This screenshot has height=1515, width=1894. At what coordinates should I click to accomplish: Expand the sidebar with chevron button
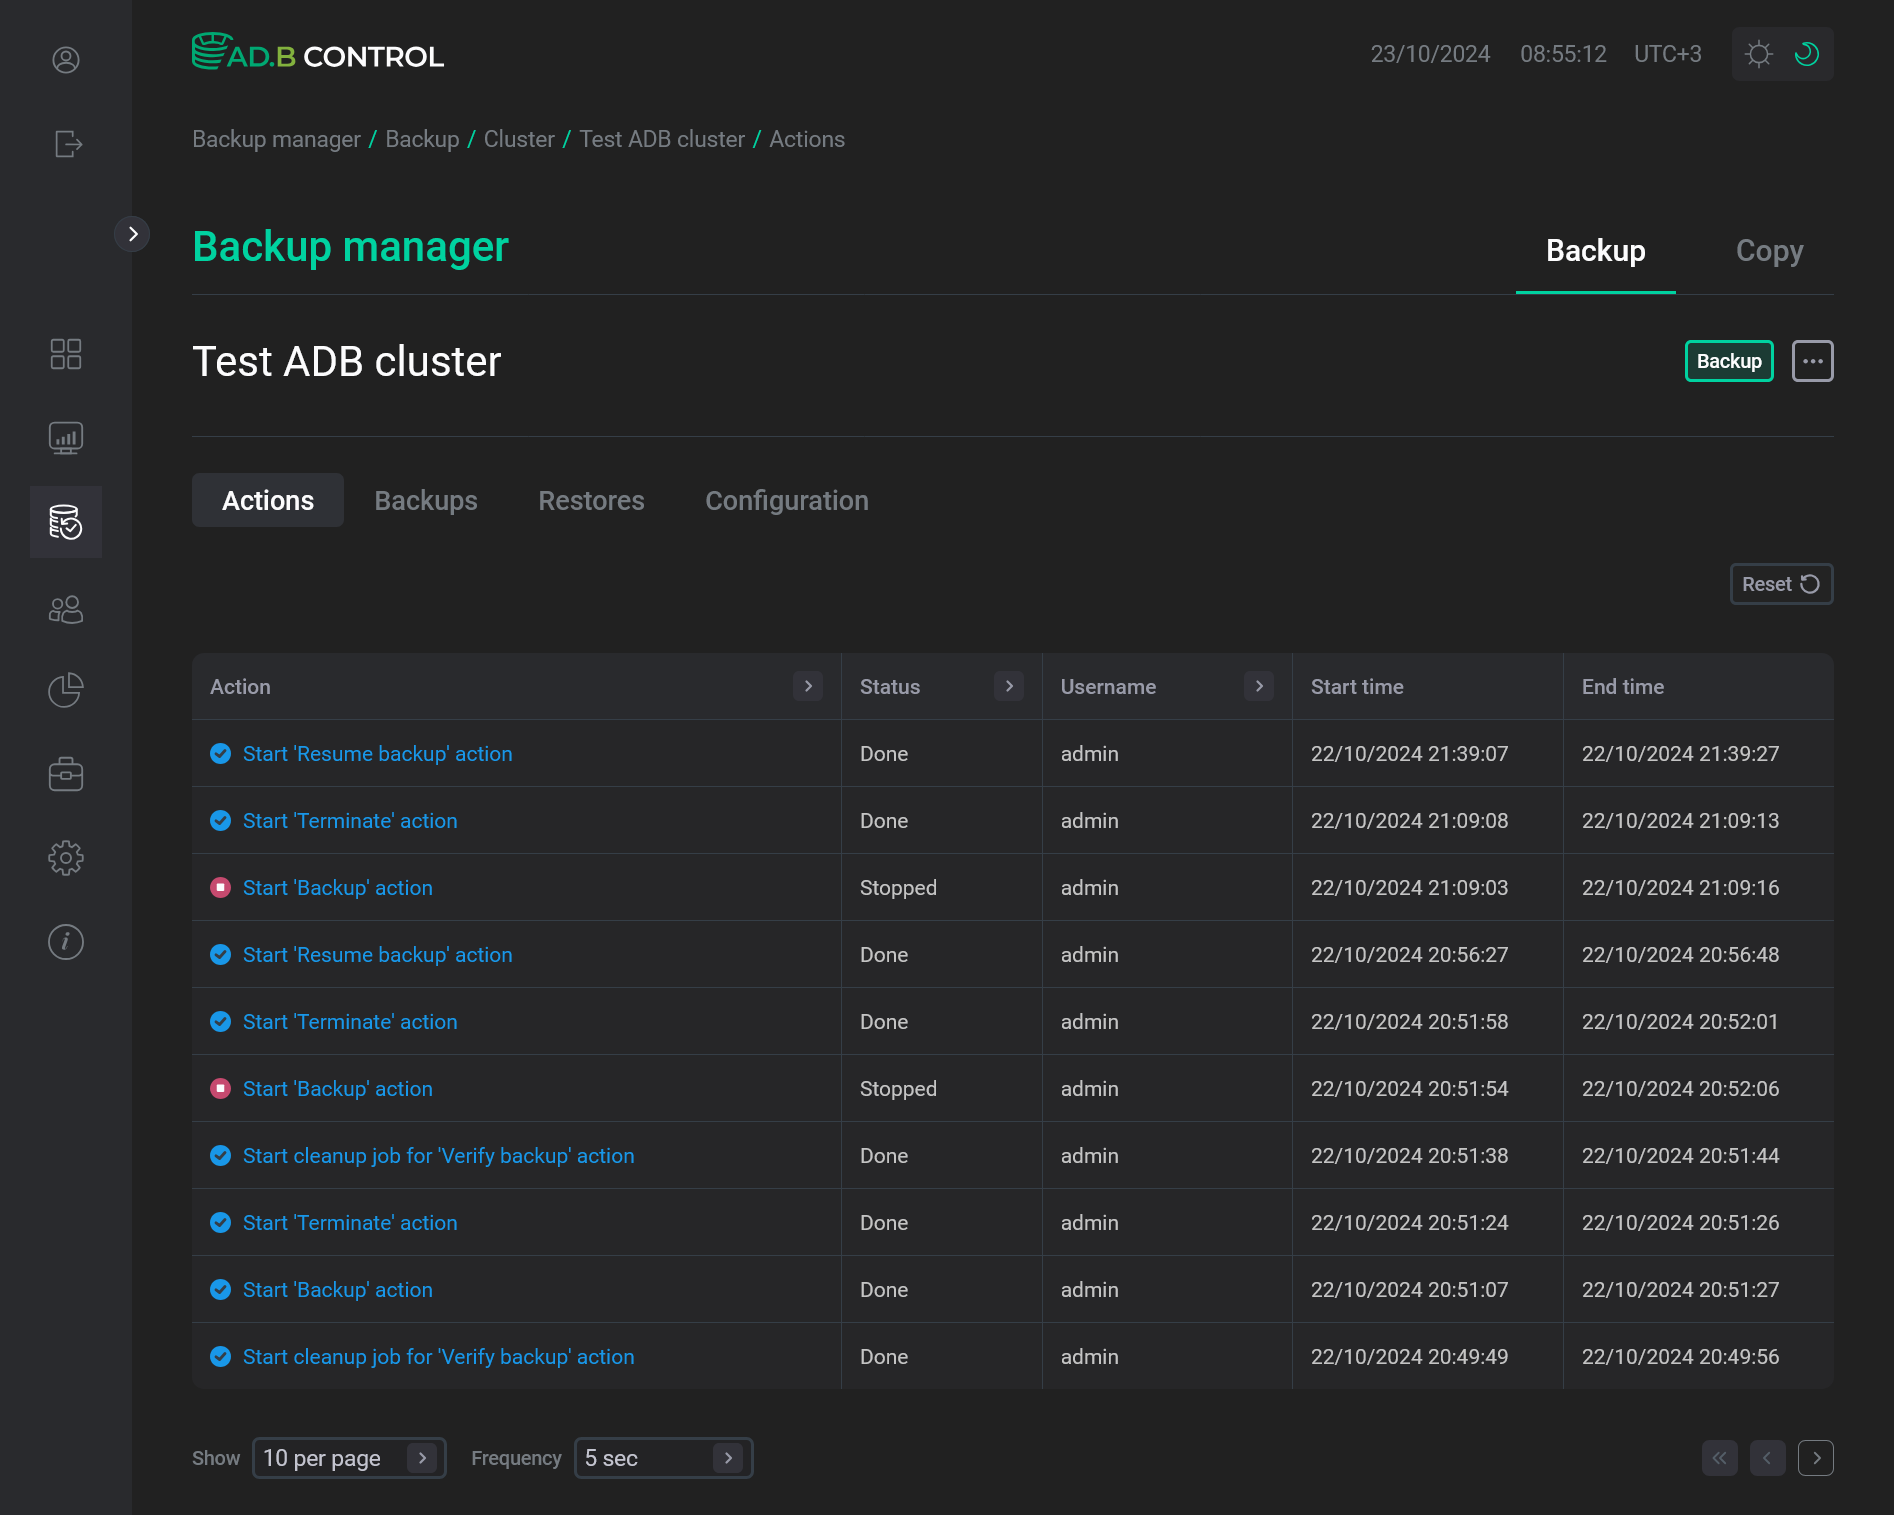point(132,234)
